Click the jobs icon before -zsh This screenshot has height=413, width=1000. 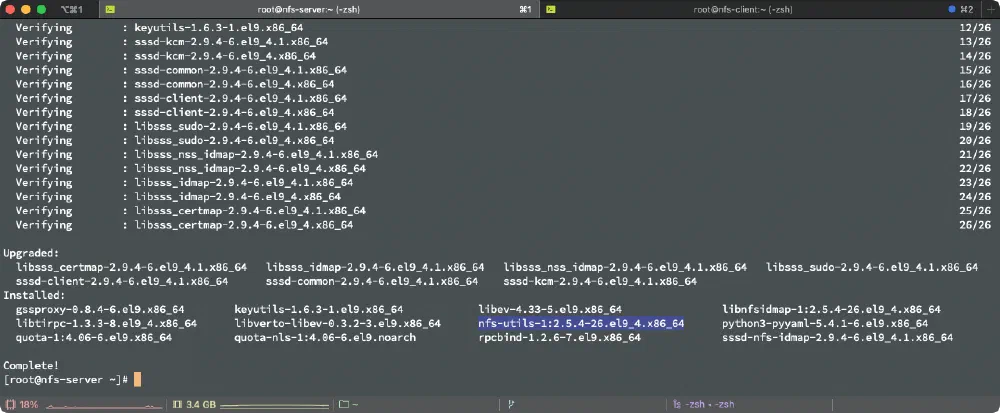pos(677,404)
